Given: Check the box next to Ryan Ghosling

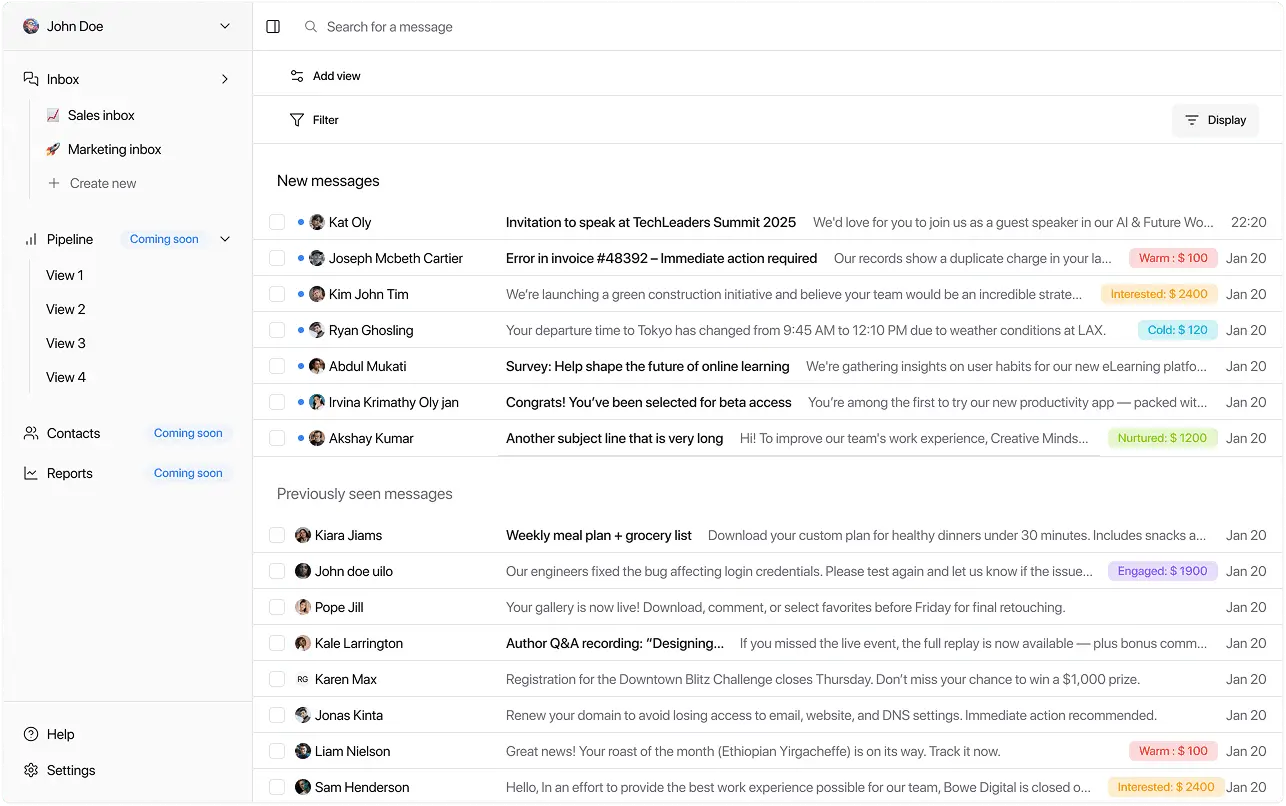Looking at the screenshot, I should click(x=277, y=330).
